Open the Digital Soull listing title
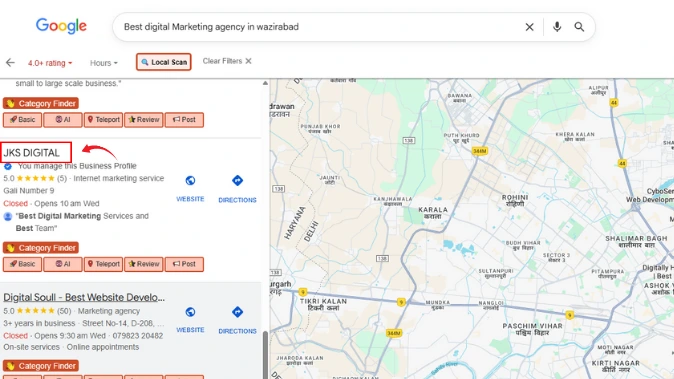This screenshot has height=379, width=674. coord(84,297)
